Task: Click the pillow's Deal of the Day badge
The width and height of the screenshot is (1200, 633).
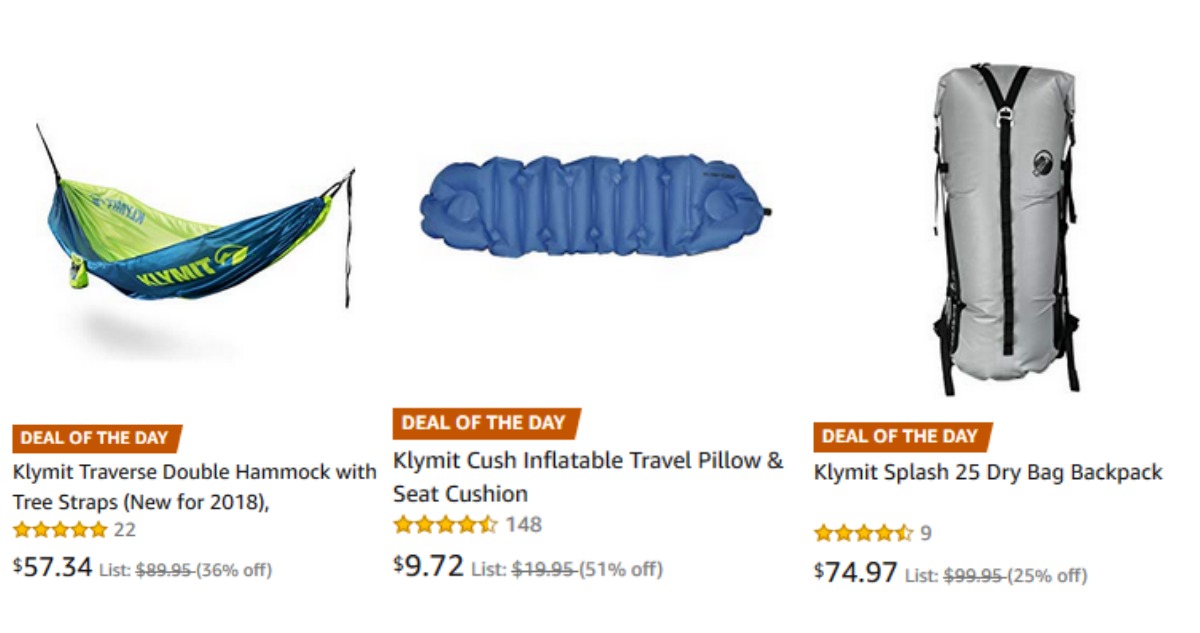Action: click(x=484, y=423)
